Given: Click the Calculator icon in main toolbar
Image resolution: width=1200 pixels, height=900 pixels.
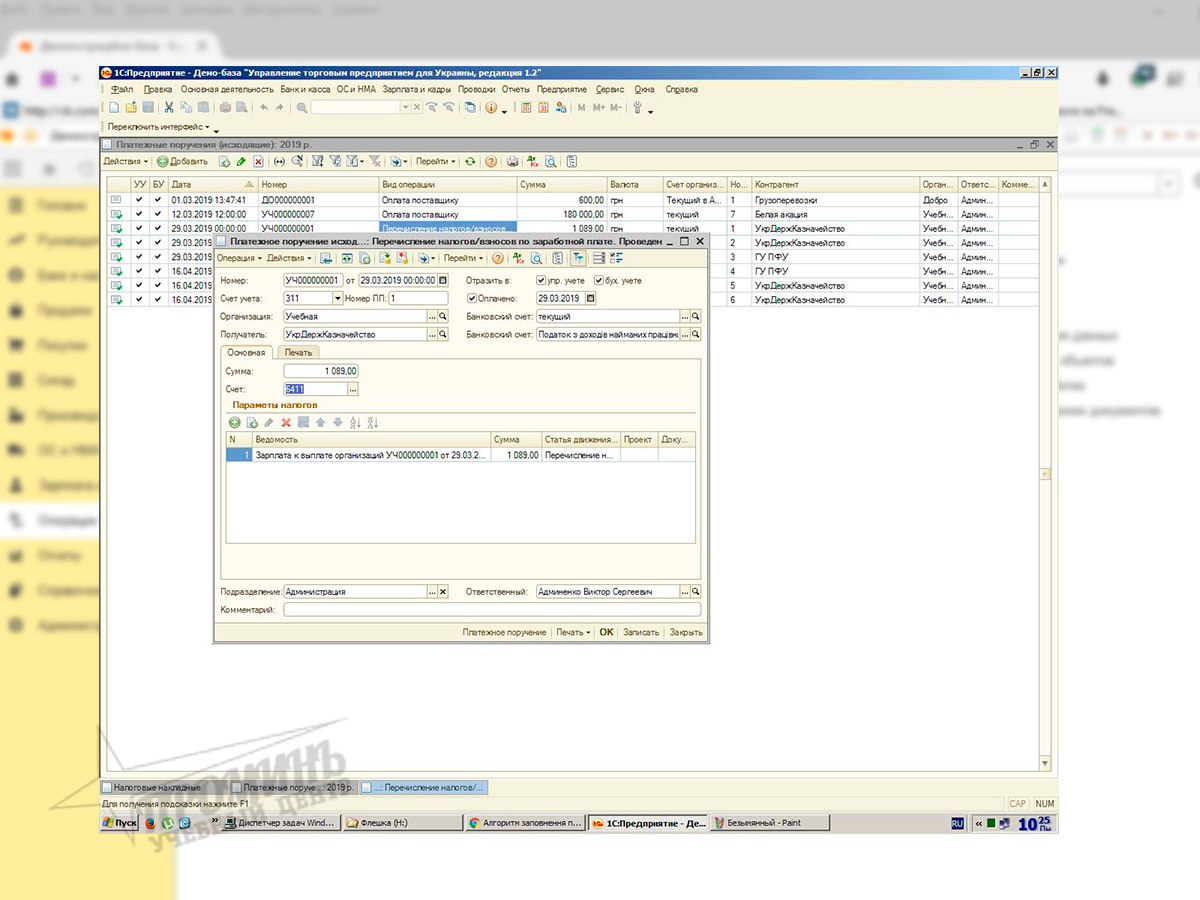Looking at the screenshot, I should click(526, 107).
